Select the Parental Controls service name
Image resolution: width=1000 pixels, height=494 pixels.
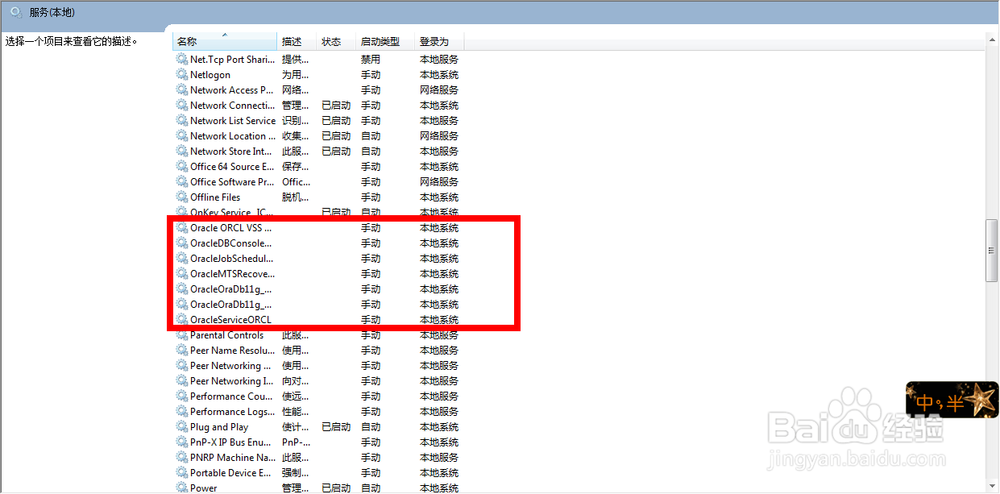[x=227, y=335]
